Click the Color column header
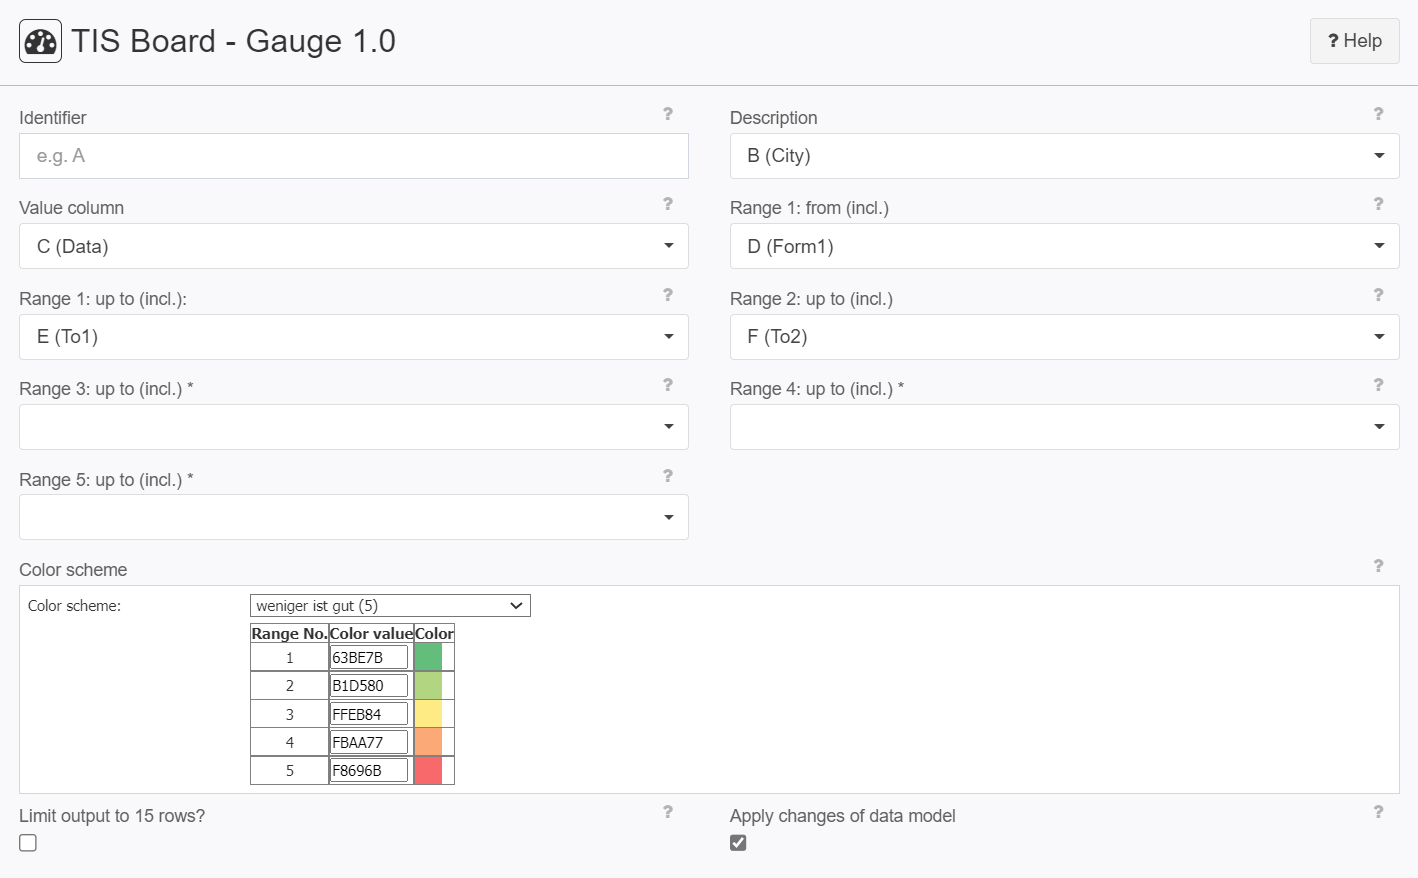This screenshot has width=1418, height=878. click(x=434, y=633)
